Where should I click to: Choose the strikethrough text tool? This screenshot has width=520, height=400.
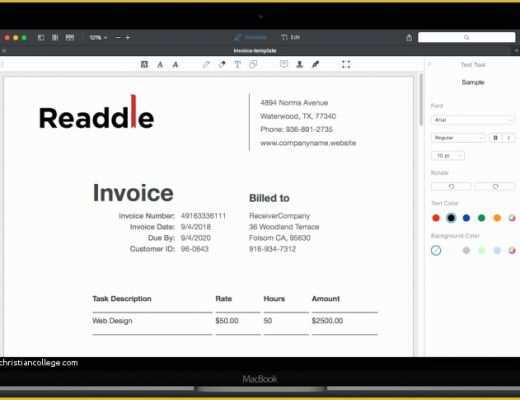175,64
